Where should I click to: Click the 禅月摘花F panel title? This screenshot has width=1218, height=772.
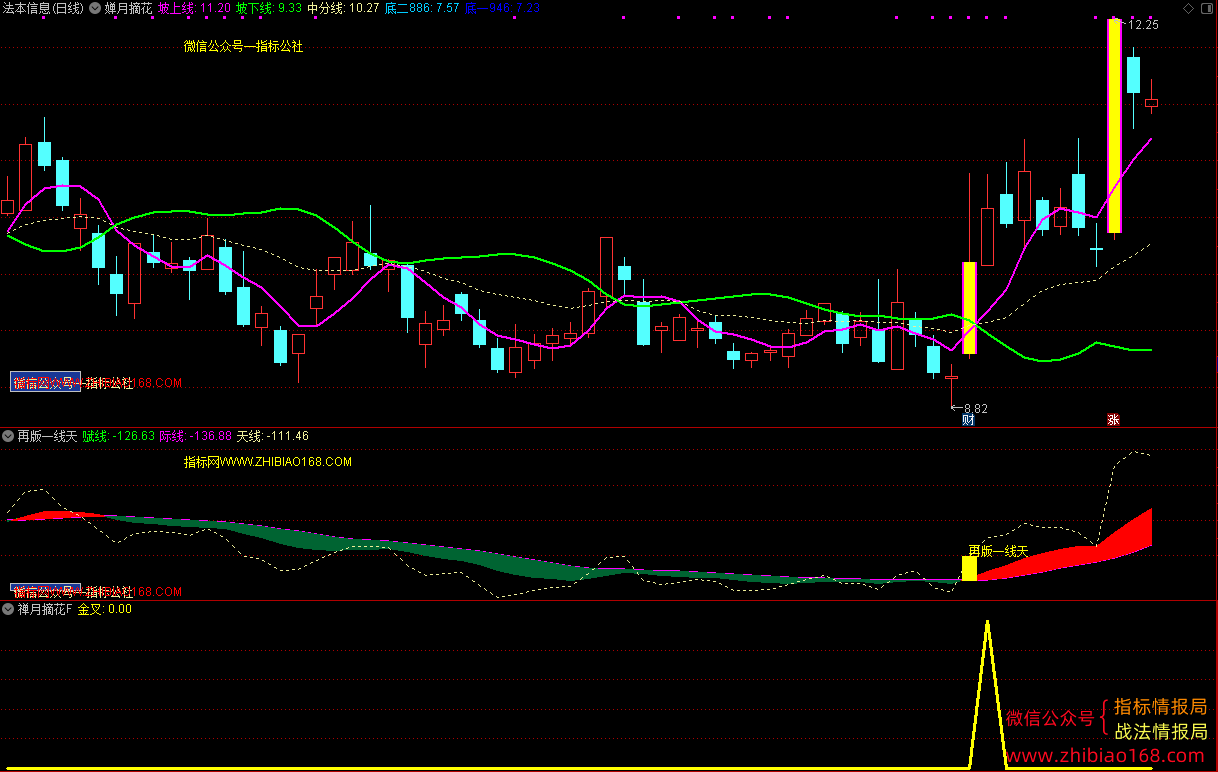(45, 608)
